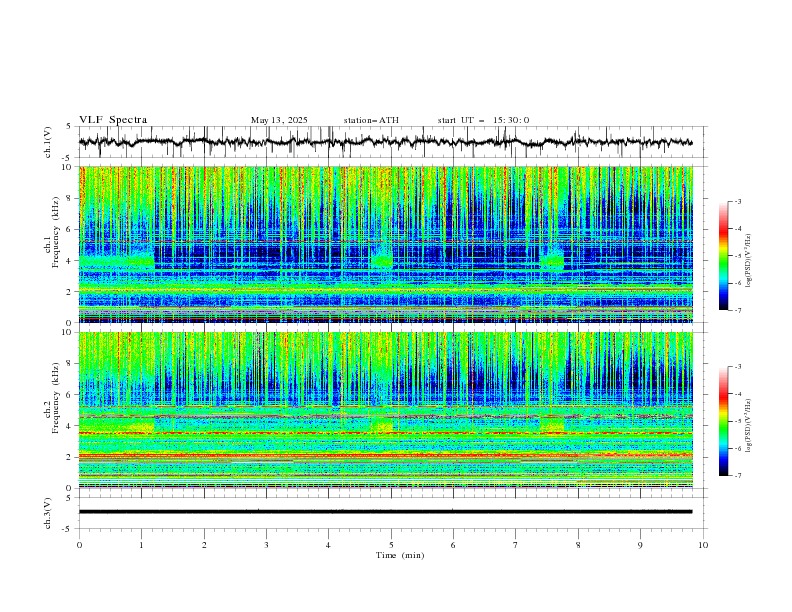The height and width of the screenshot is (612, 792).
Task: Click the "-3" label on ch.2 colorbar
Action: tap(737, 367)
